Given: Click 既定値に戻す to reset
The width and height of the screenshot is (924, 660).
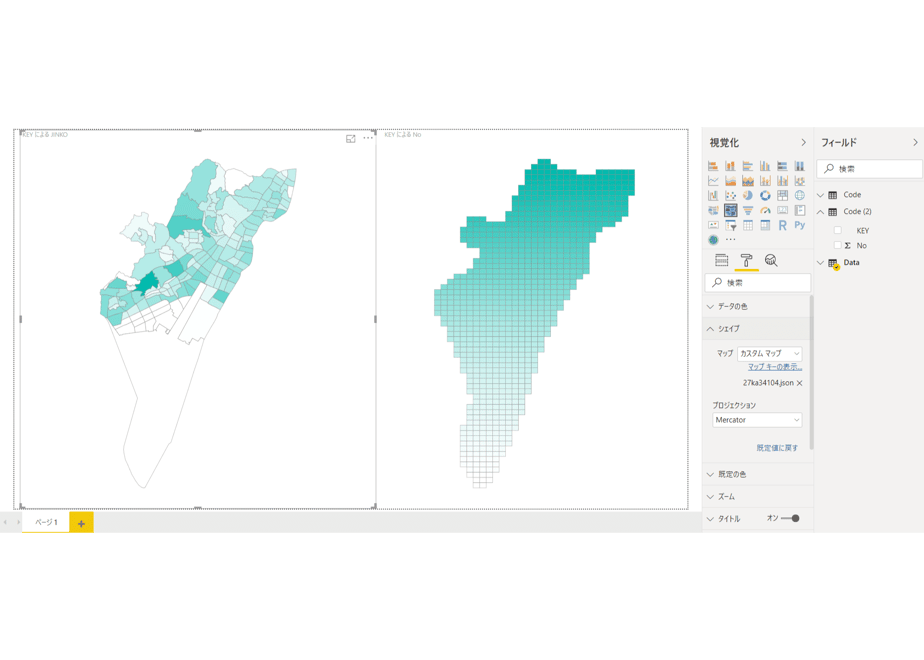Looking at the screenshot, I should tap(777, 448).
